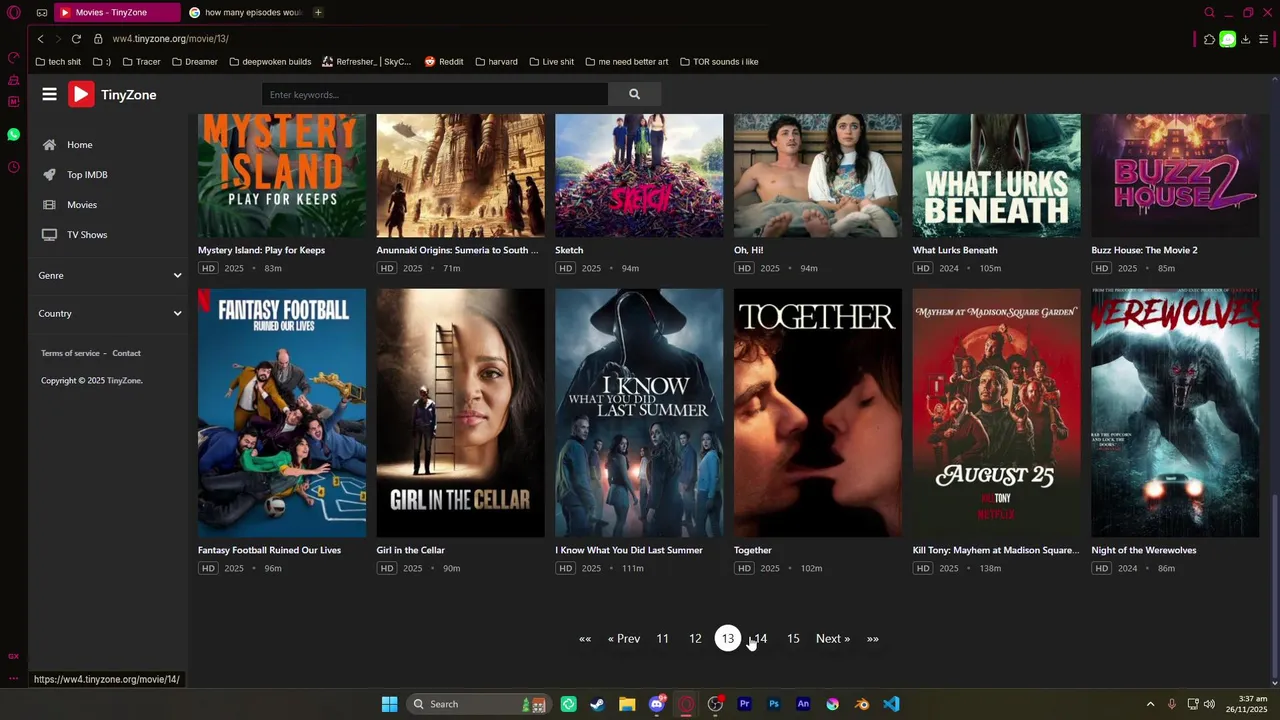Viewport: 1280px width, 720px height.
Task: Expand the Genre dropdown
Action: point(110,275)
